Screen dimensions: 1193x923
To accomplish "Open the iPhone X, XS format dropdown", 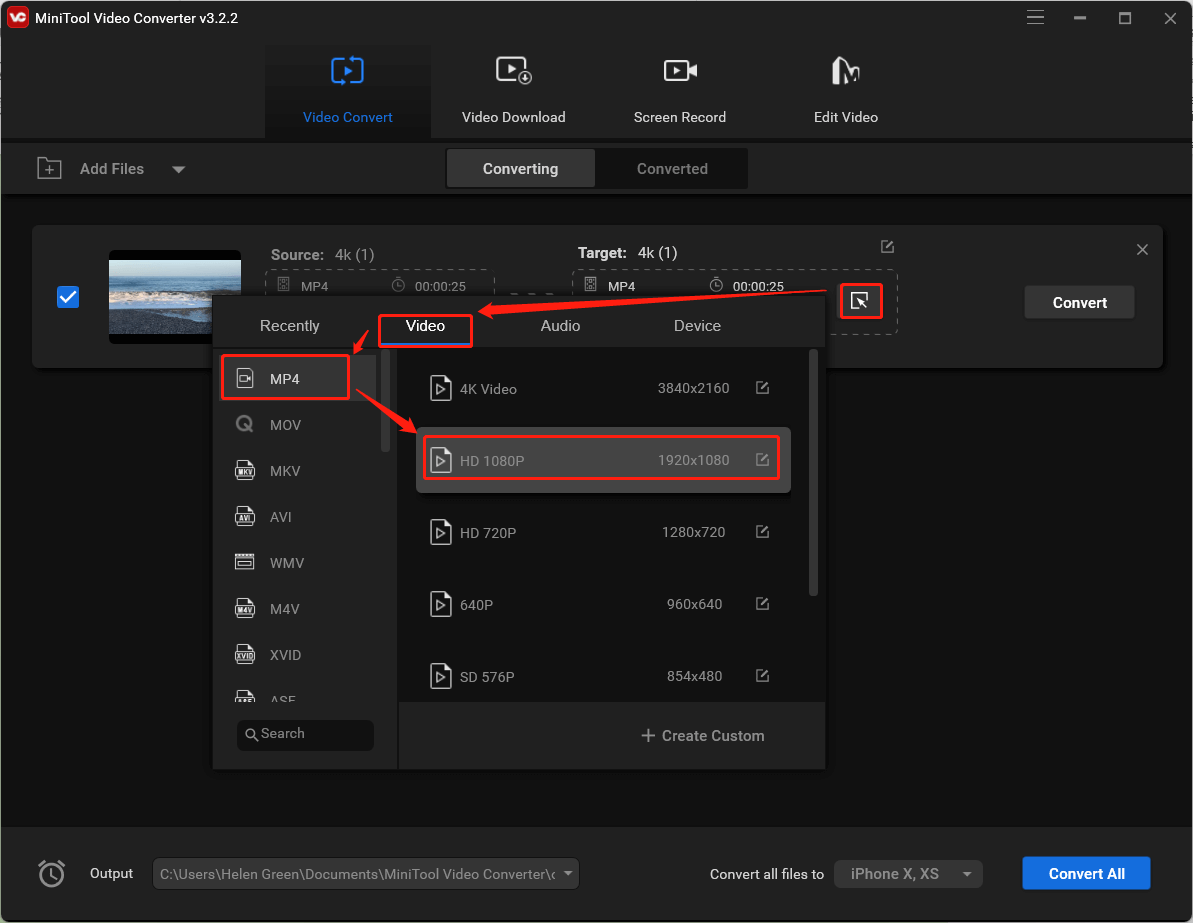I will point(908,874).
